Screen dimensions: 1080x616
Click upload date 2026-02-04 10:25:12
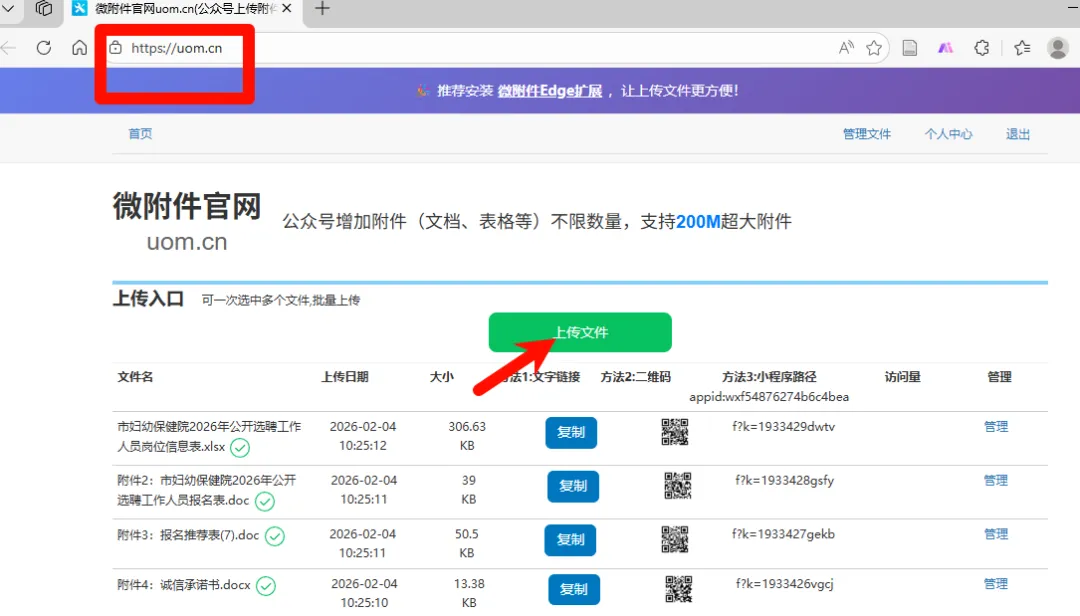tap(363, 436)
